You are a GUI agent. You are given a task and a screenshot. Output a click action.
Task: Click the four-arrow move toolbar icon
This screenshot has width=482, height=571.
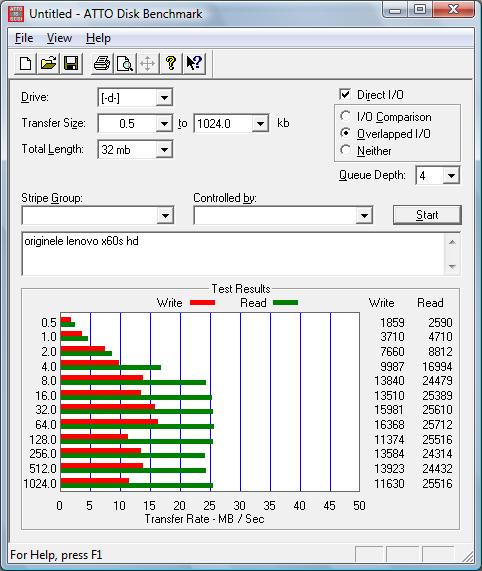[x=147, y=63]
